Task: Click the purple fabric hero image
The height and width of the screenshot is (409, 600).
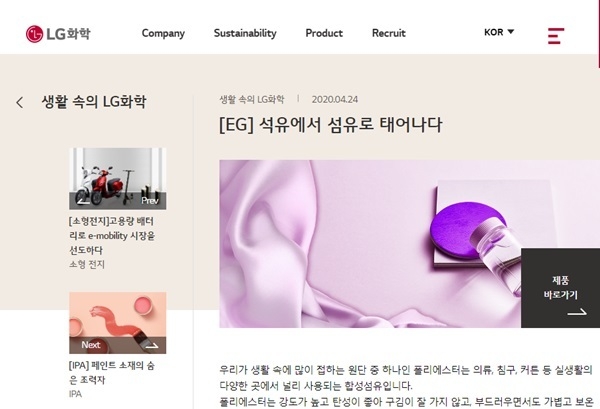Action: (x=370, y=244)
